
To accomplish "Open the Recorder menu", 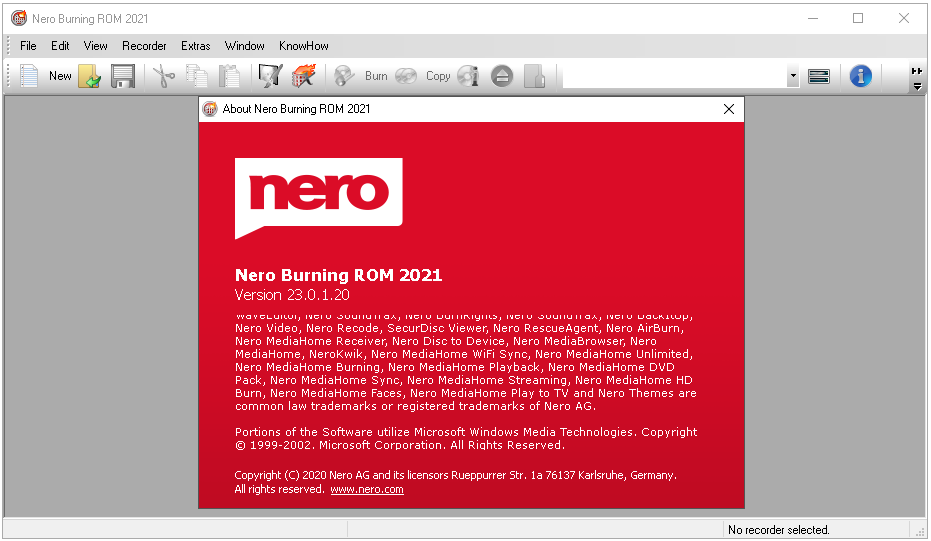I will [144, 46].
